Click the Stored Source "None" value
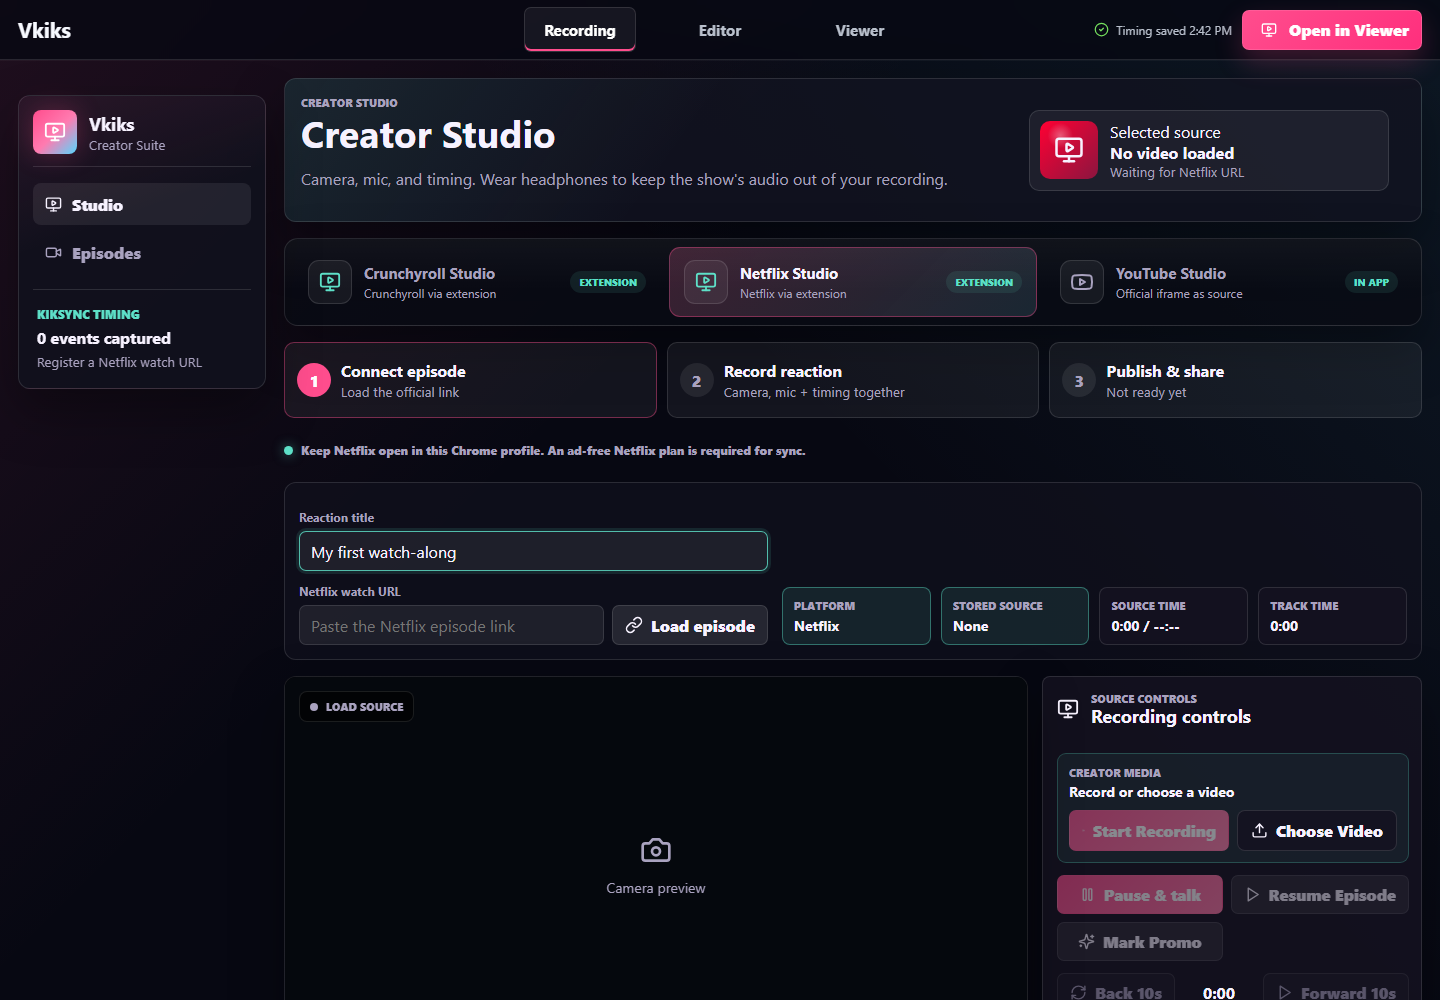1440x1000 pixels. click(970, 626)
